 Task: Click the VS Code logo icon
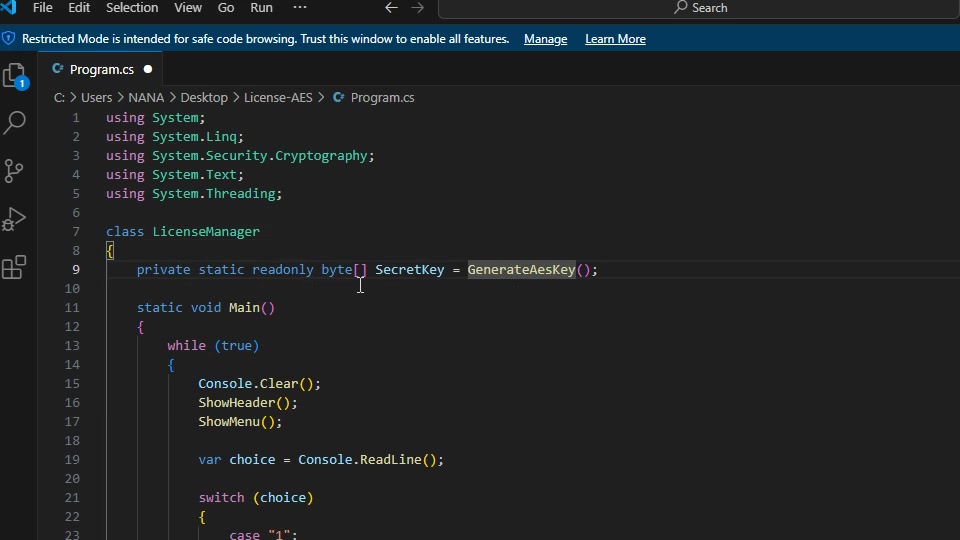coord(9,8)
